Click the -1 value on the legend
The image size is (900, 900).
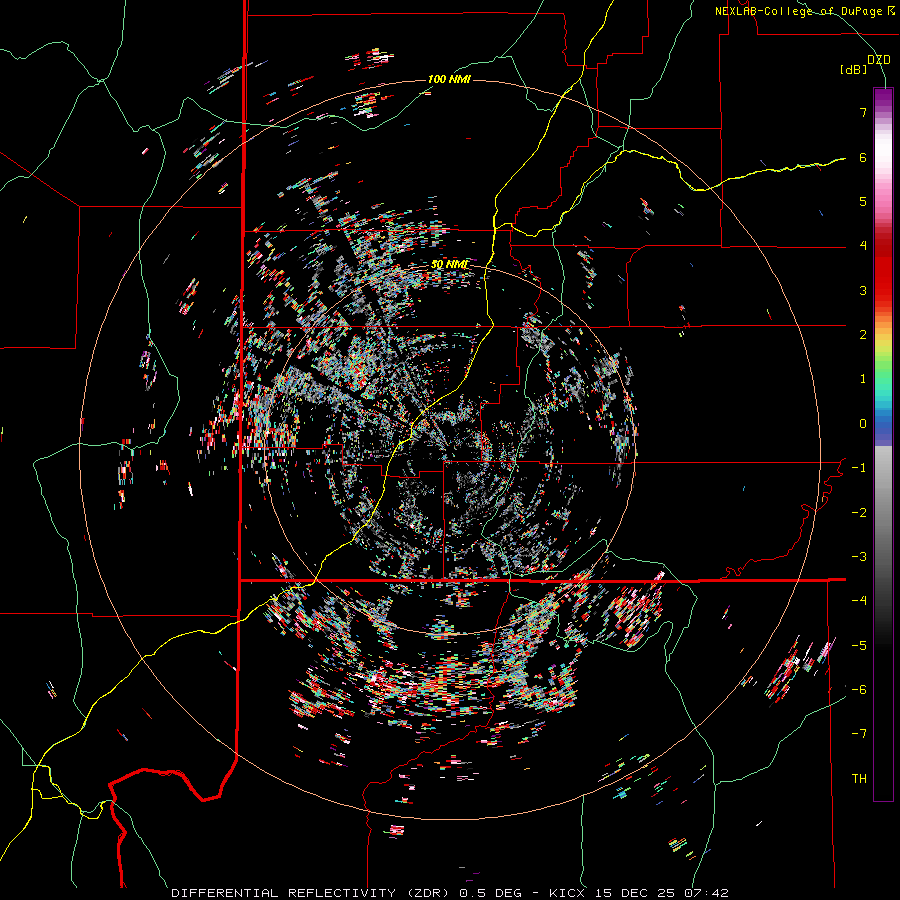tap(859, 468)
